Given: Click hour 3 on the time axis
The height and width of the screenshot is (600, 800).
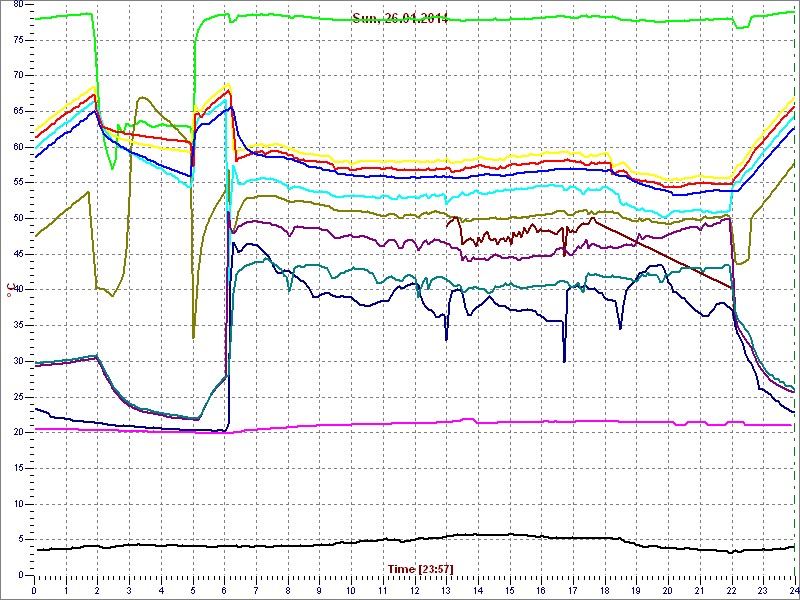Looking at the screenshot, I should coord(130,589).
